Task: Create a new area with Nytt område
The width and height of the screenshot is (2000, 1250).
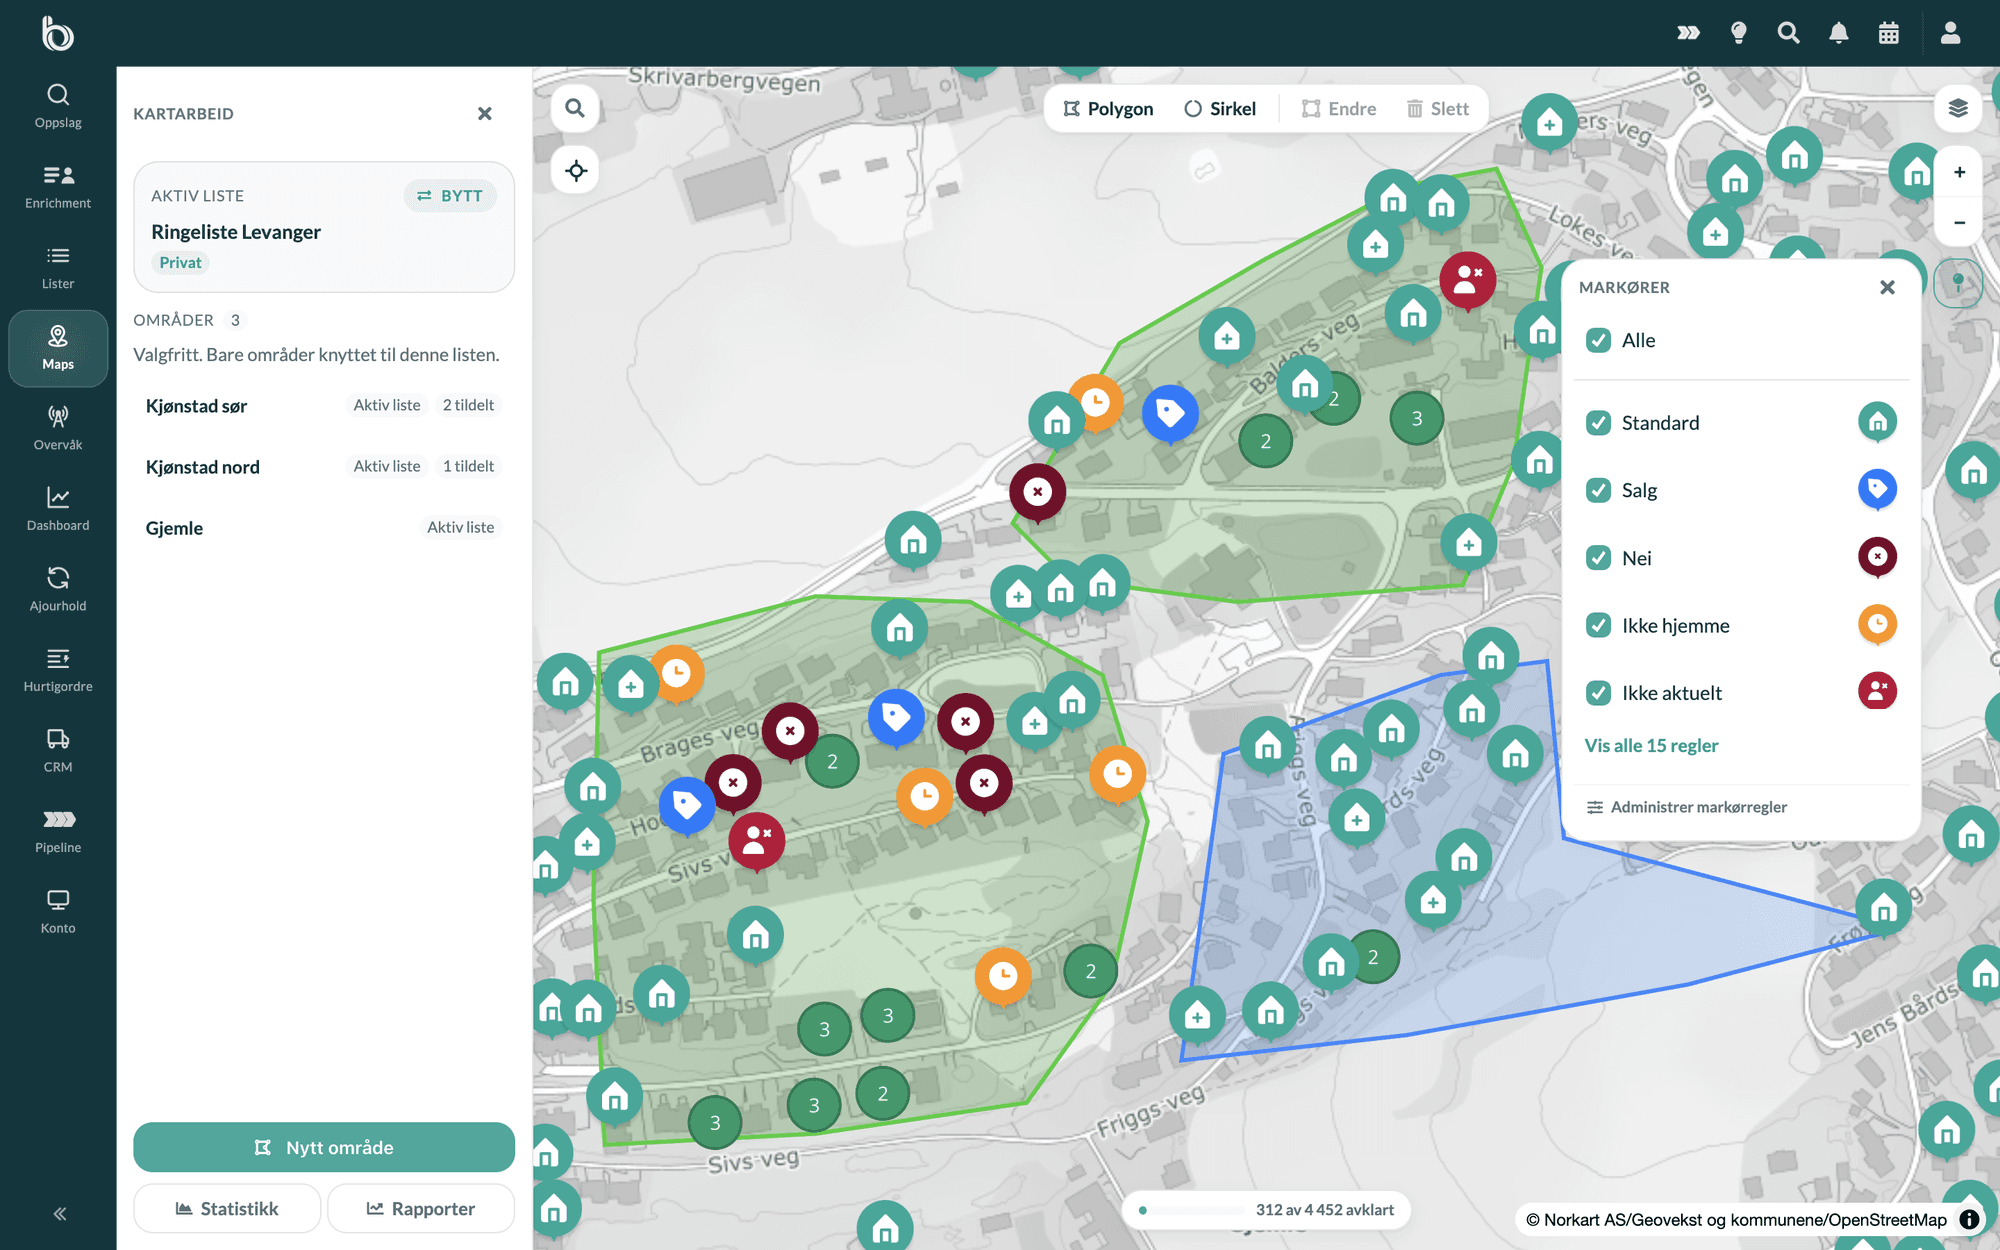Action: (324, 1147)
